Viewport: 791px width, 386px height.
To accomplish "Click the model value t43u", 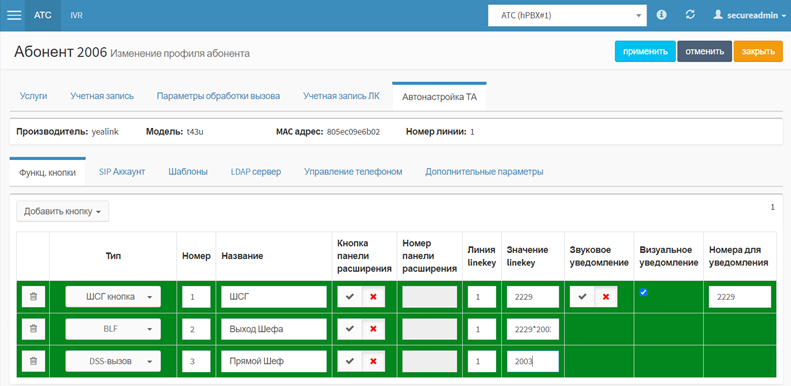I will point(195,132).
